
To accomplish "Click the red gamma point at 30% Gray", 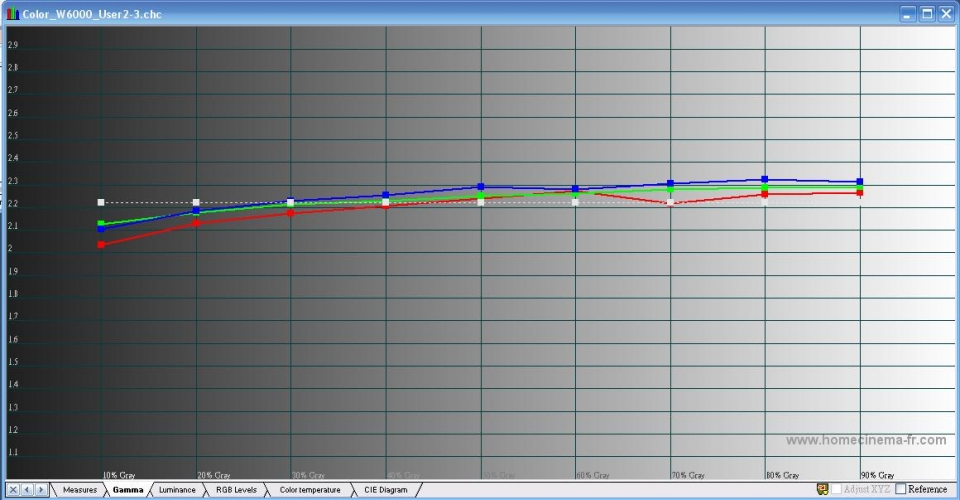I will 291,213.
